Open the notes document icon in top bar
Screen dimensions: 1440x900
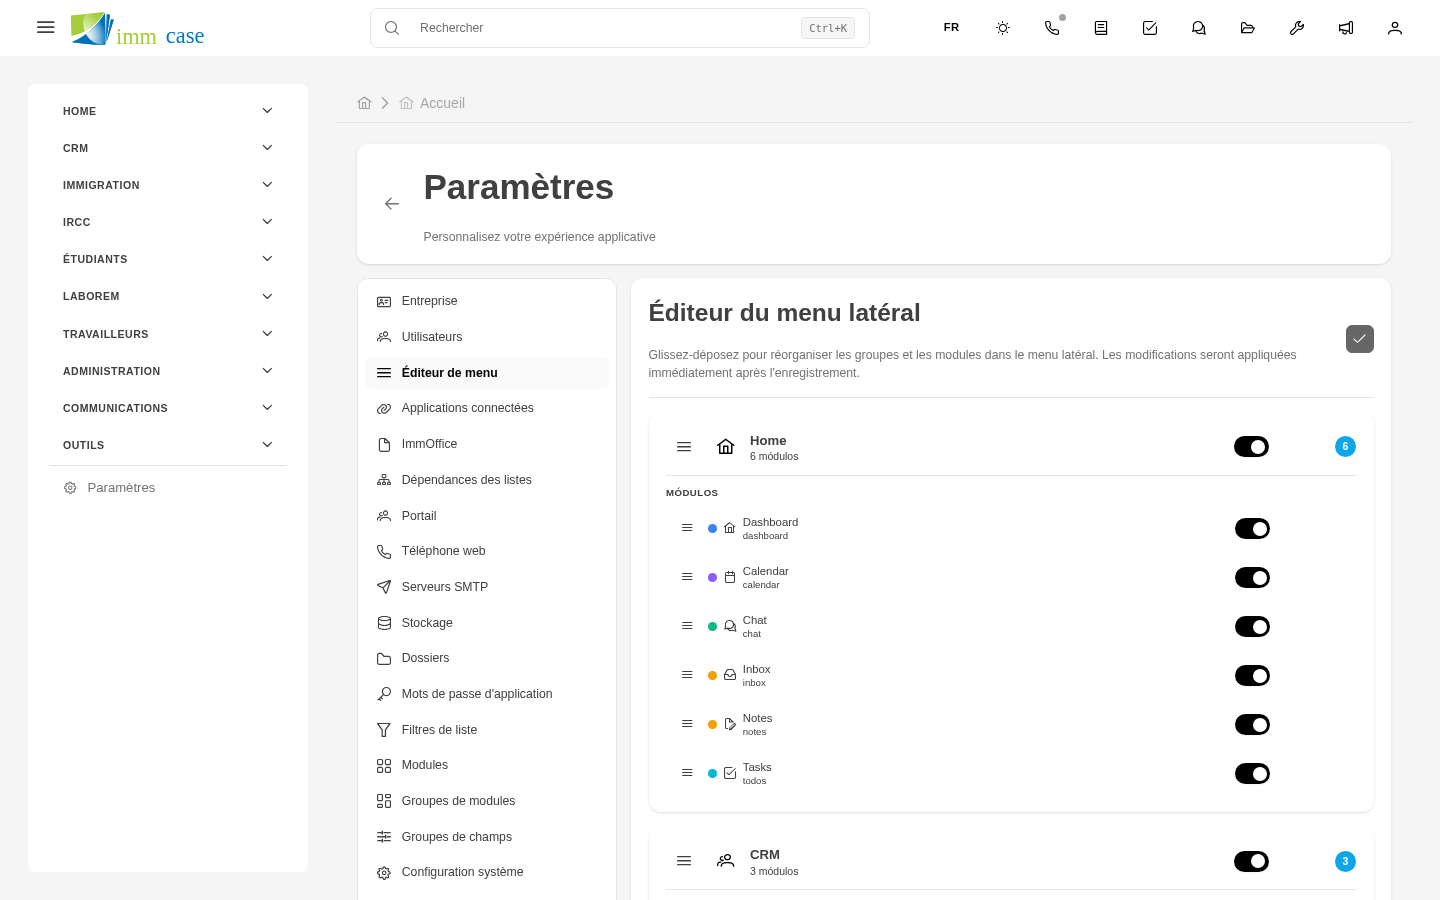click(x=1101, y=28)
